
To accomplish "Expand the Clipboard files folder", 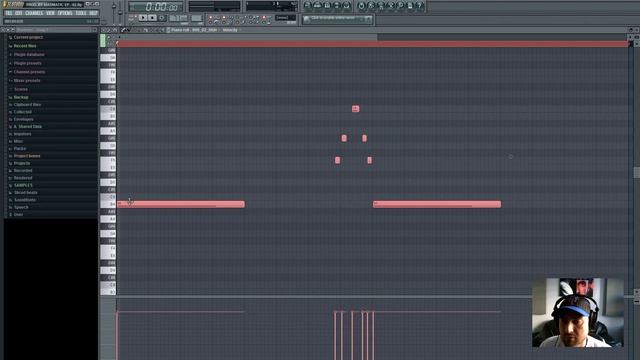I will pos(27,104).
